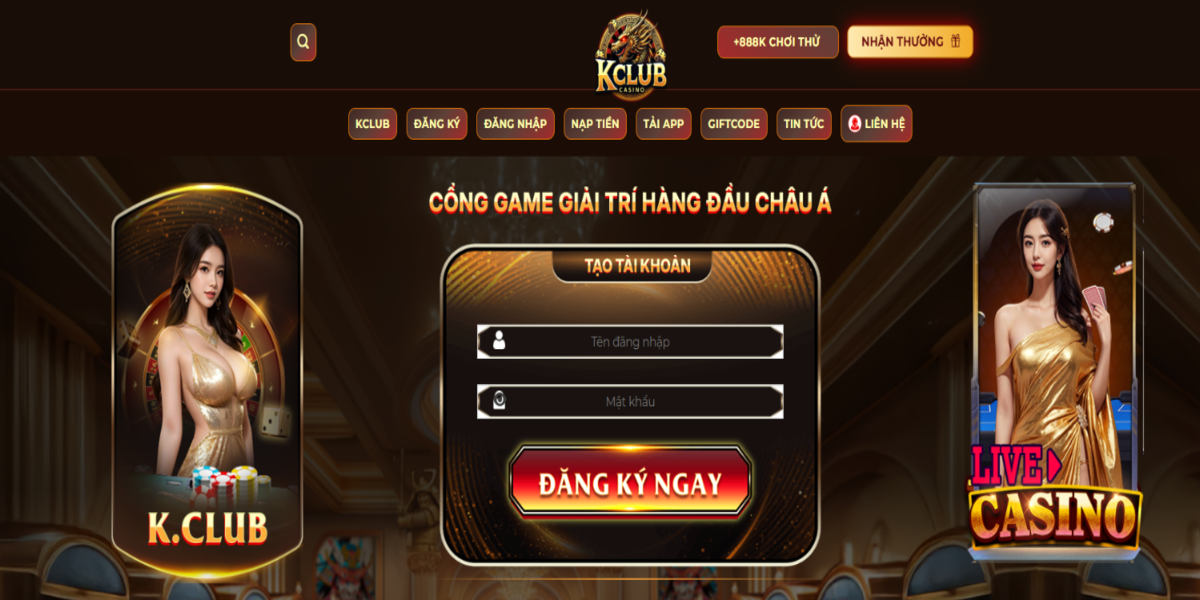Click the Live Casino play arrow icon

tap(1052, 466)
